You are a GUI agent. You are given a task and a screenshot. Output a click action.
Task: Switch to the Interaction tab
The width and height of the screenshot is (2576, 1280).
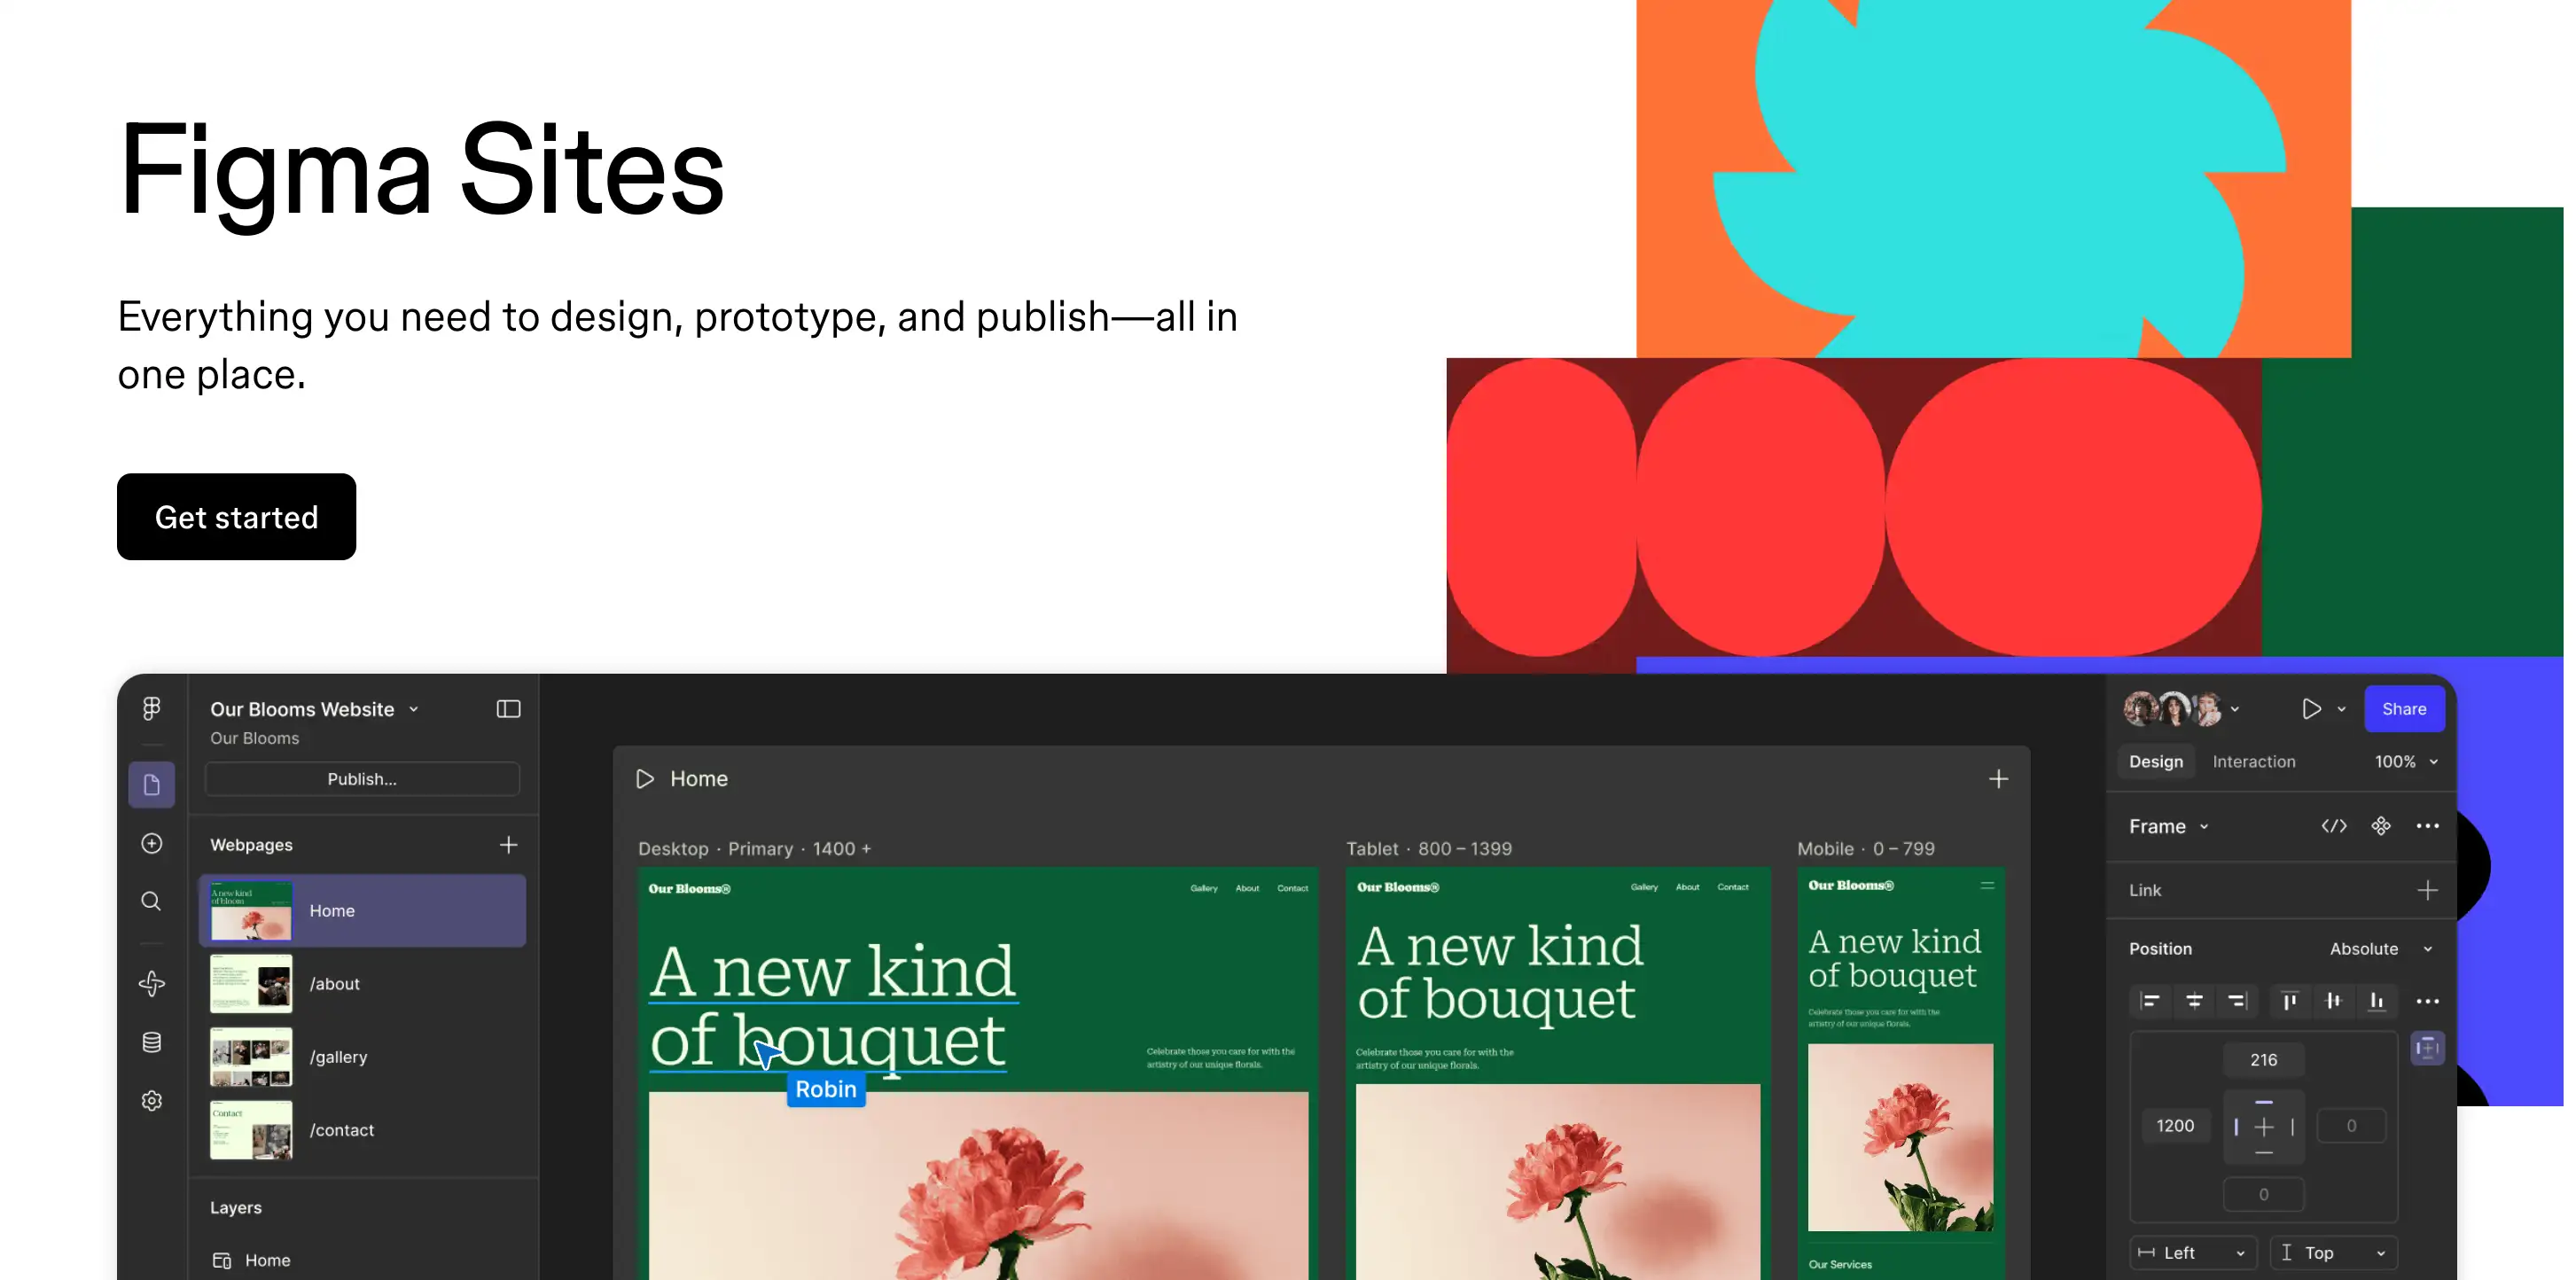coord(2253,761)
